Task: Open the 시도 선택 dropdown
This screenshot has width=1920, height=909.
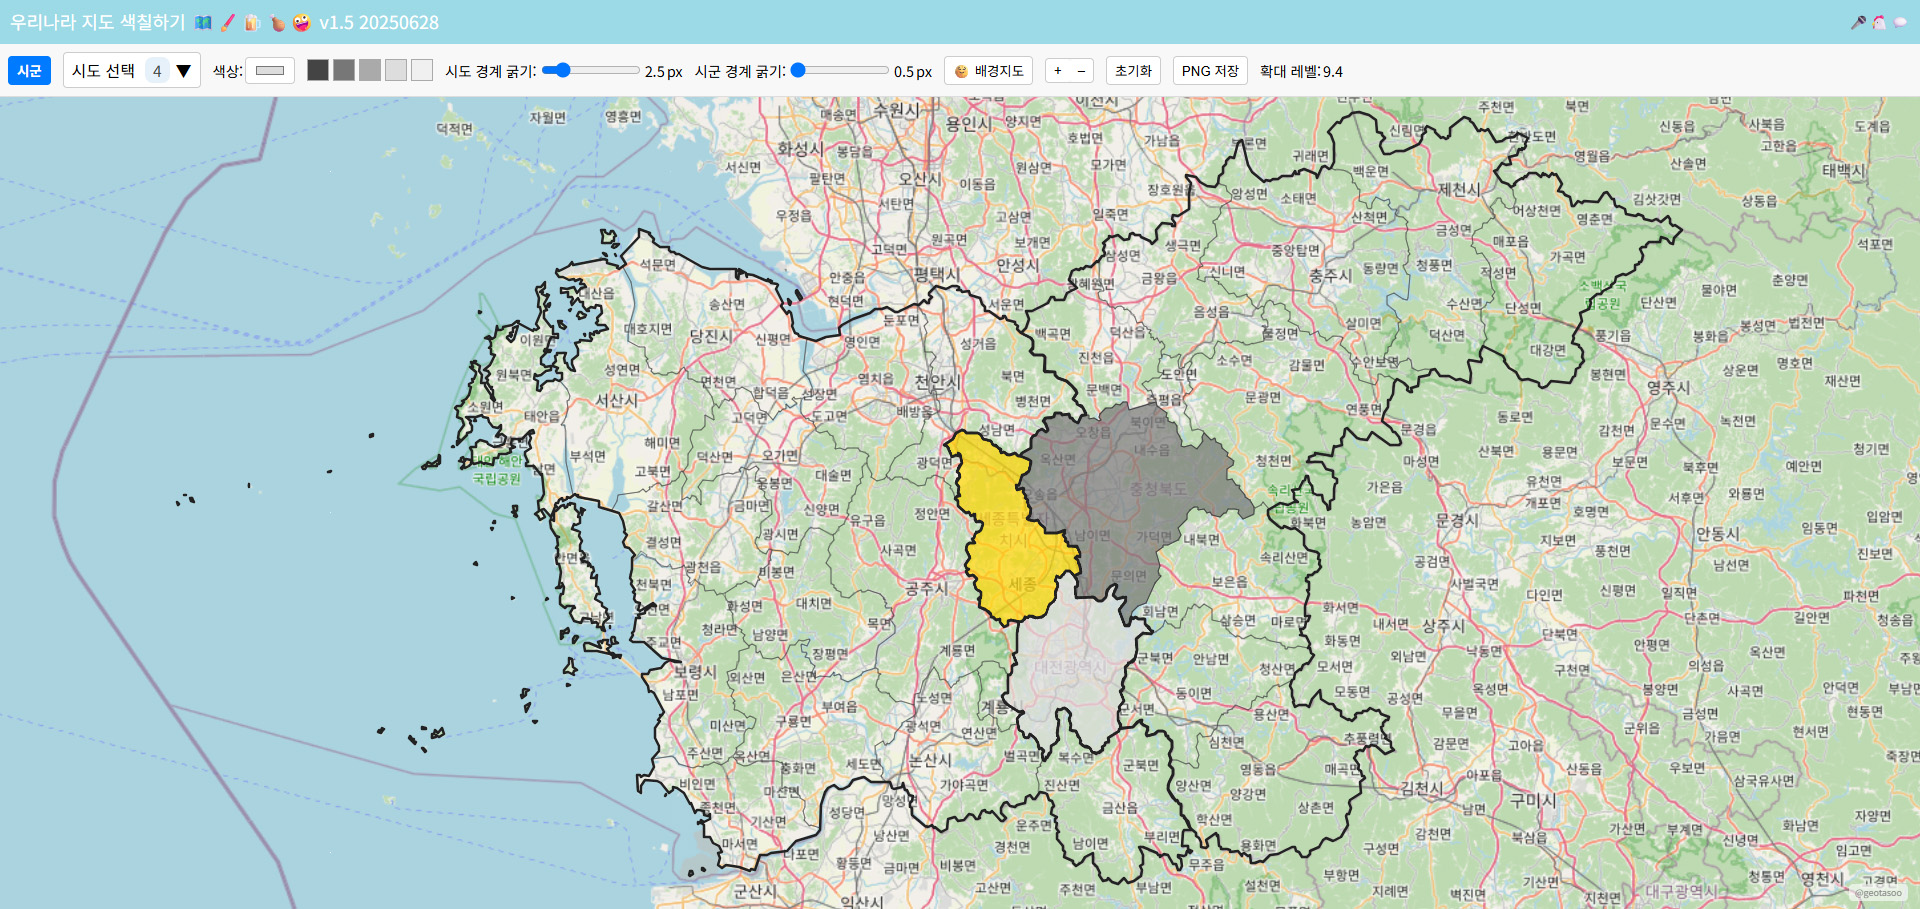Action: coord(131,71)
